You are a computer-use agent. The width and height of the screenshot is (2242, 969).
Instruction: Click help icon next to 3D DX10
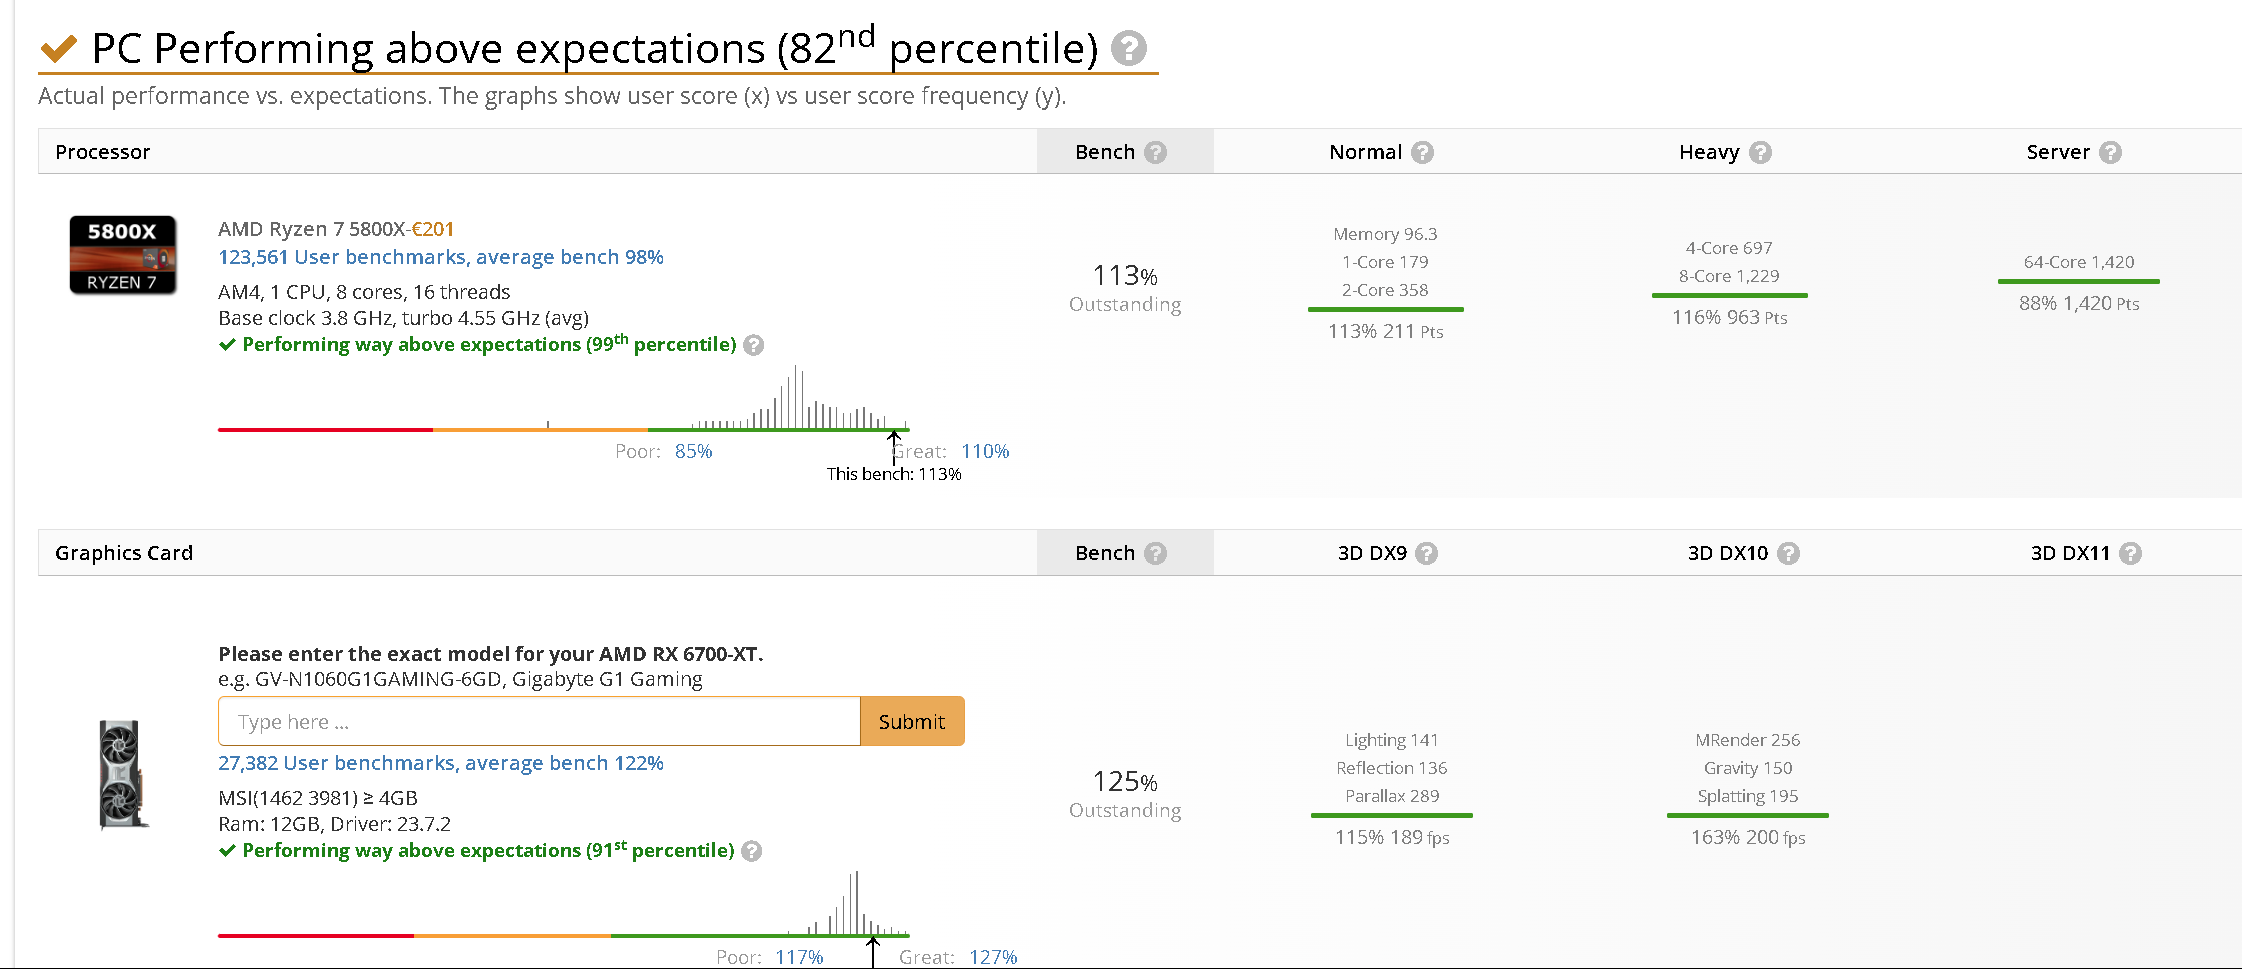click(1789, 553)
